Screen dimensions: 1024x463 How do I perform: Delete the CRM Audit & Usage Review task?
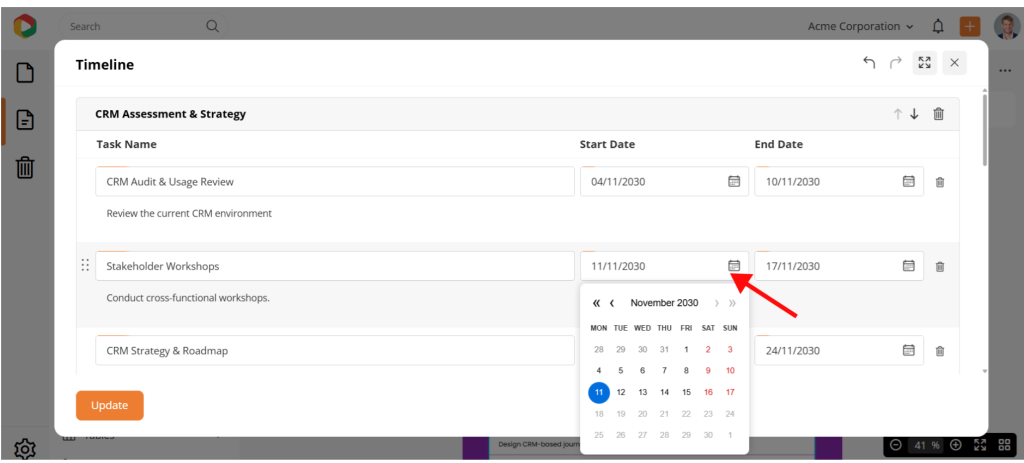[939, 182]
